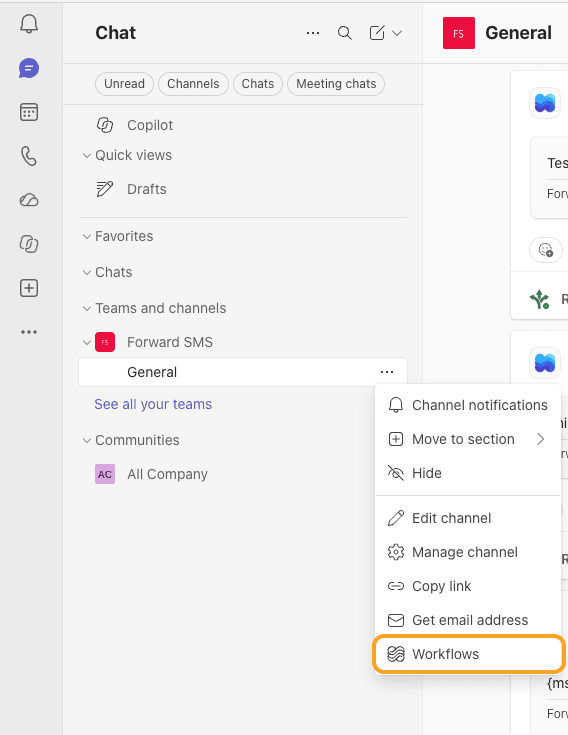Click the blue app avatar on first message
The image size is (568, 735).
[x=545, y=103]
